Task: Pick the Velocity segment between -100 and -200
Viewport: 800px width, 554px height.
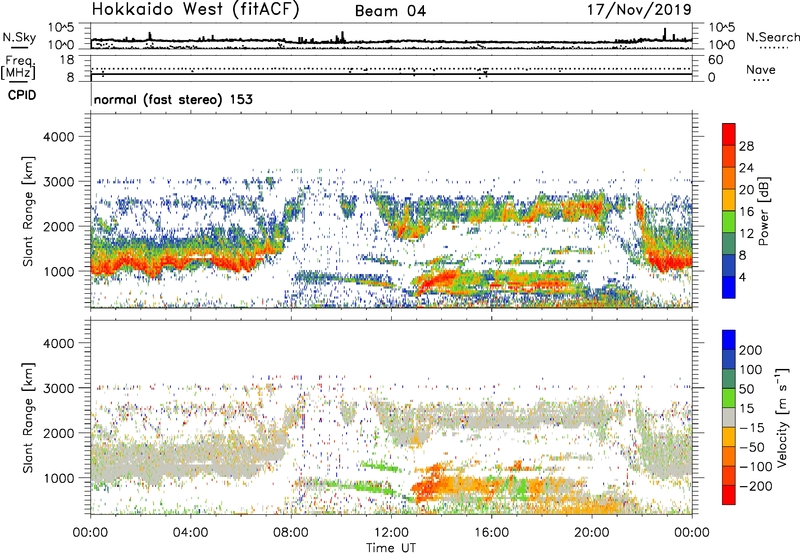Action: 729,475
